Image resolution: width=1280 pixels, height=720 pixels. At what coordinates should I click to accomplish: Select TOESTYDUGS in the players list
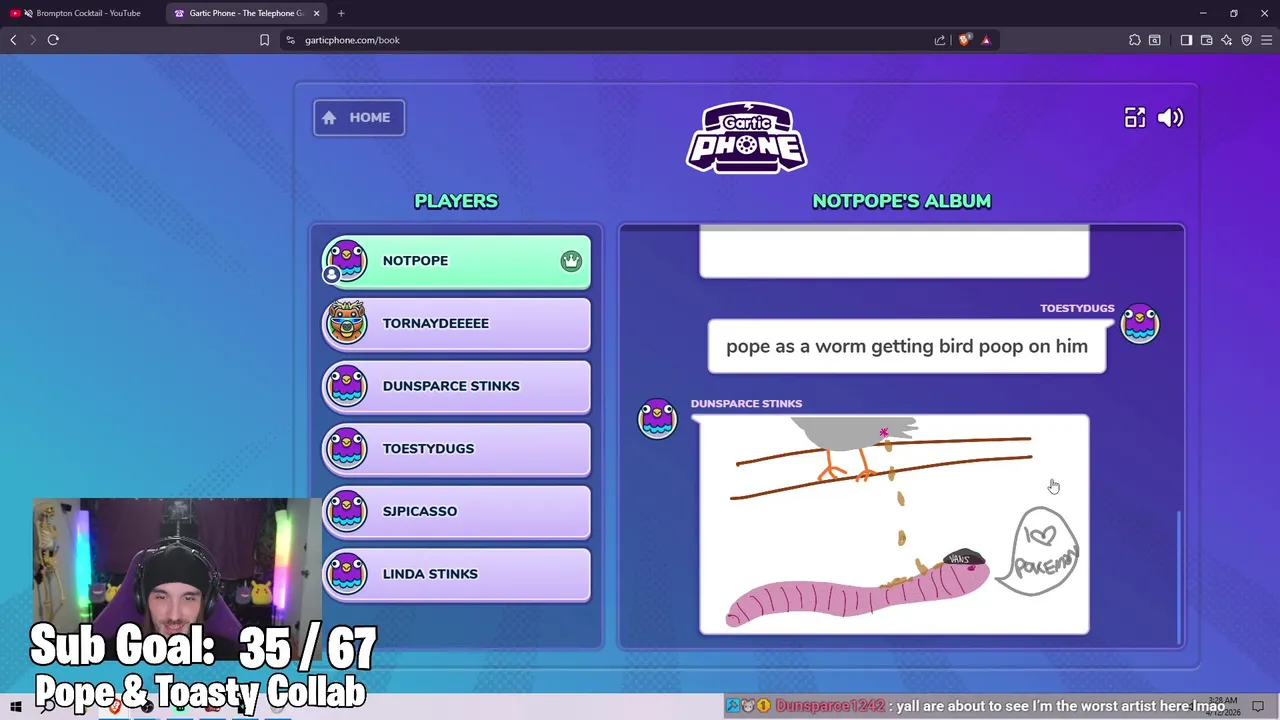(x=456, y=449)
